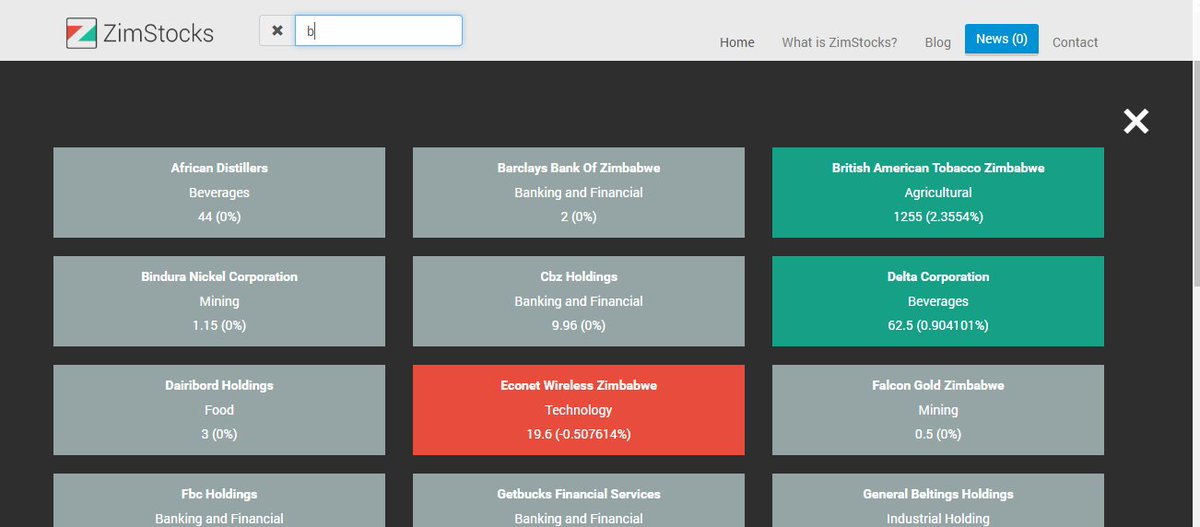
Task: Select the African Distillers card
Action: tap(219, 193)
